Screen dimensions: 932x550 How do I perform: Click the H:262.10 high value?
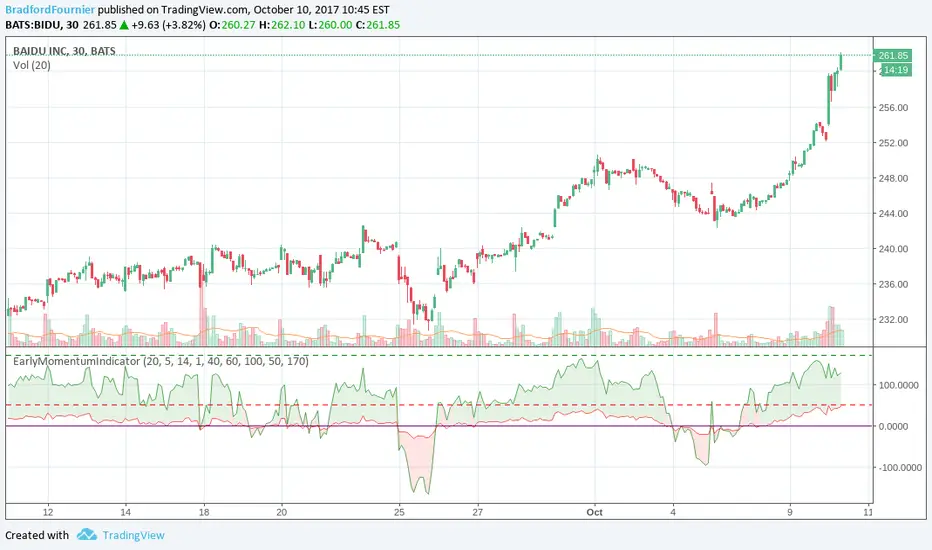point(282,25)
